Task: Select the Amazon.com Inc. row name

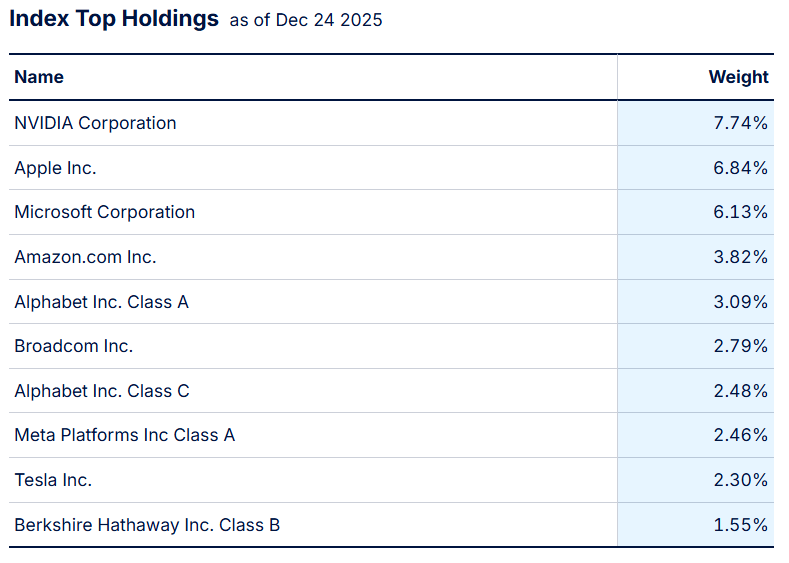Action: click(x=85, y=257)
